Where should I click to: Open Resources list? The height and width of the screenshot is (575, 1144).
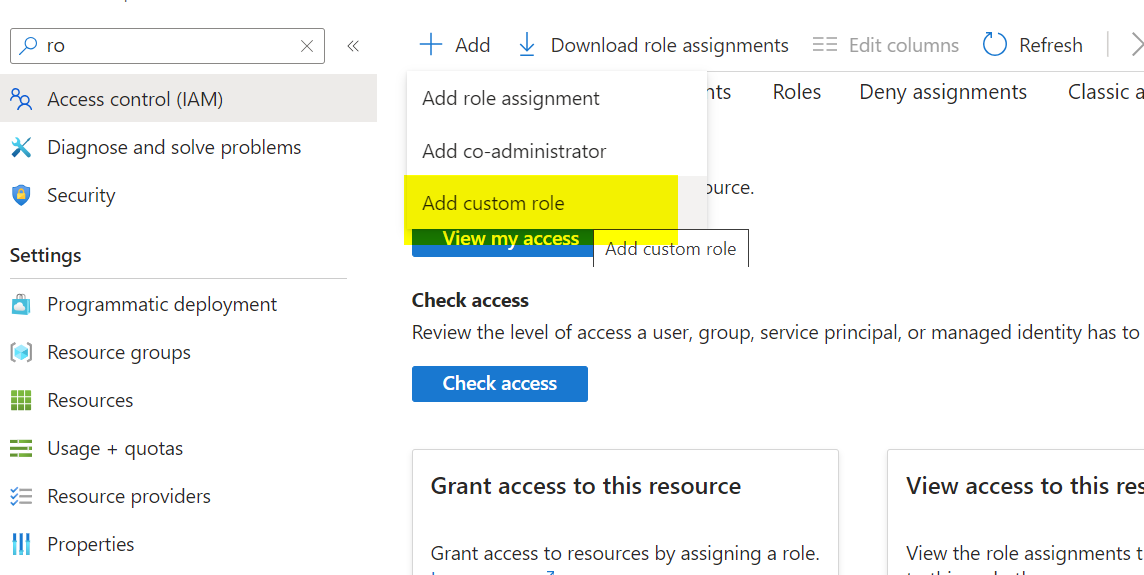pyautogui.click(x=90, y=401)
